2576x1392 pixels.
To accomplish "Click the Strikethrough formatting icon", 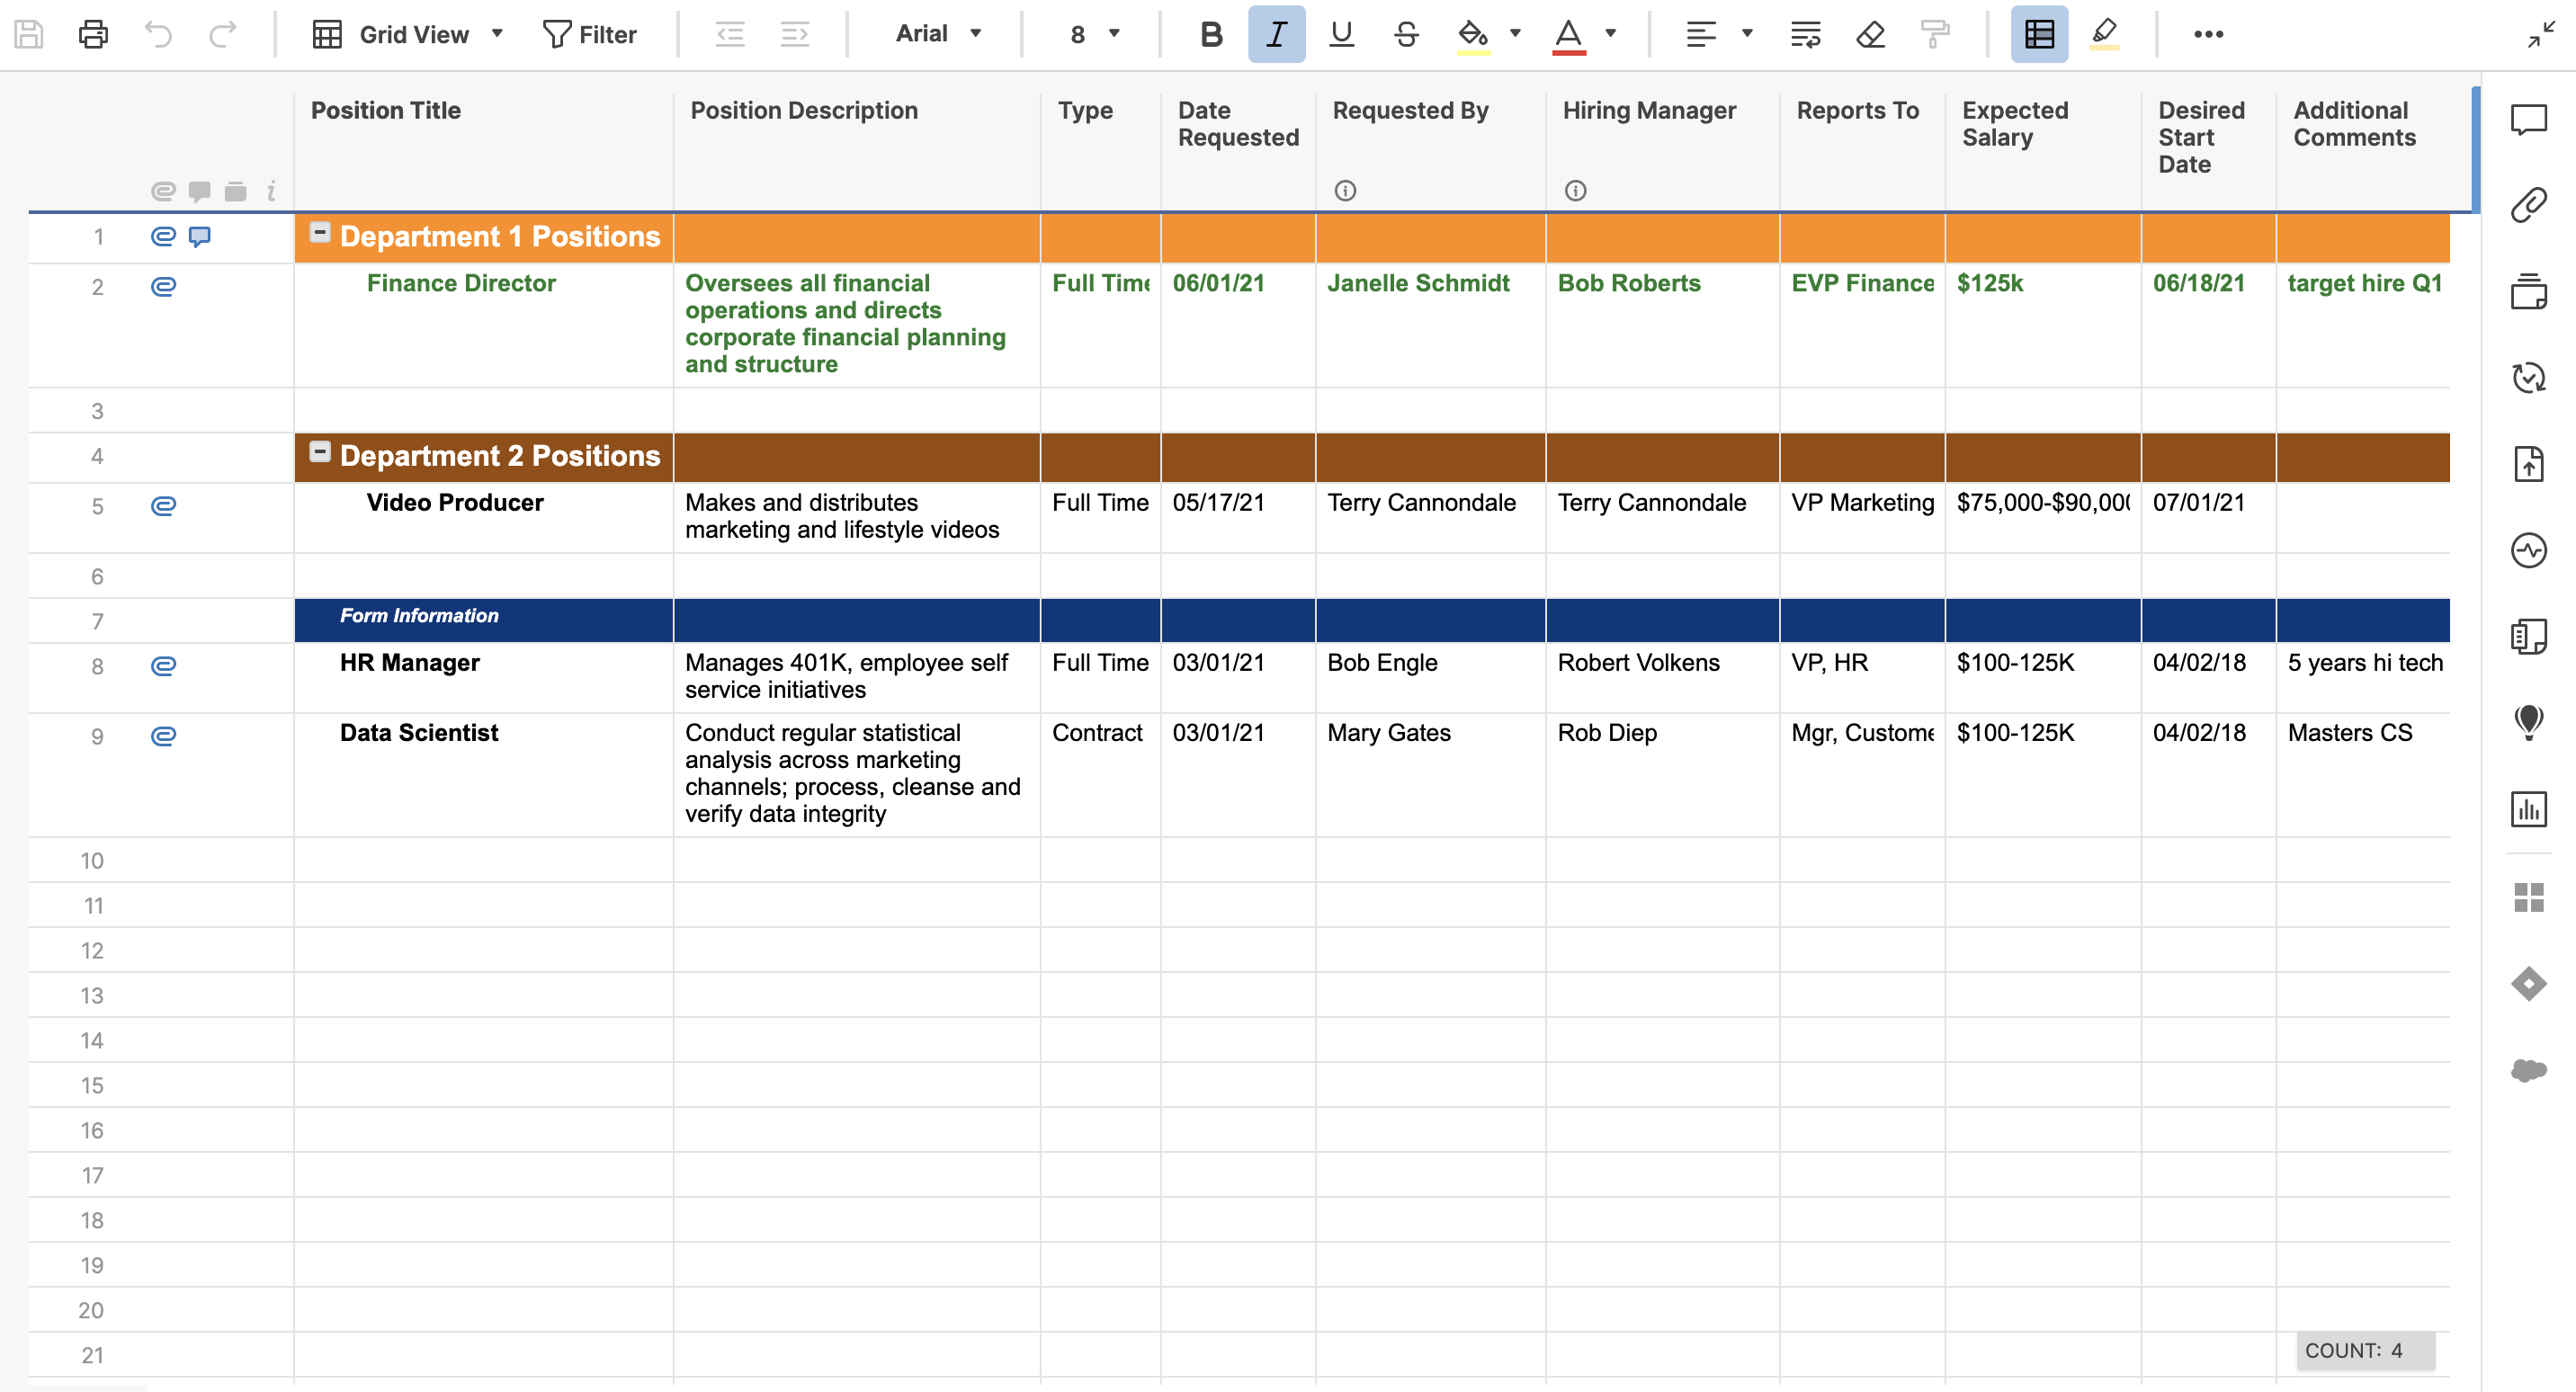I will (1405, 34).
